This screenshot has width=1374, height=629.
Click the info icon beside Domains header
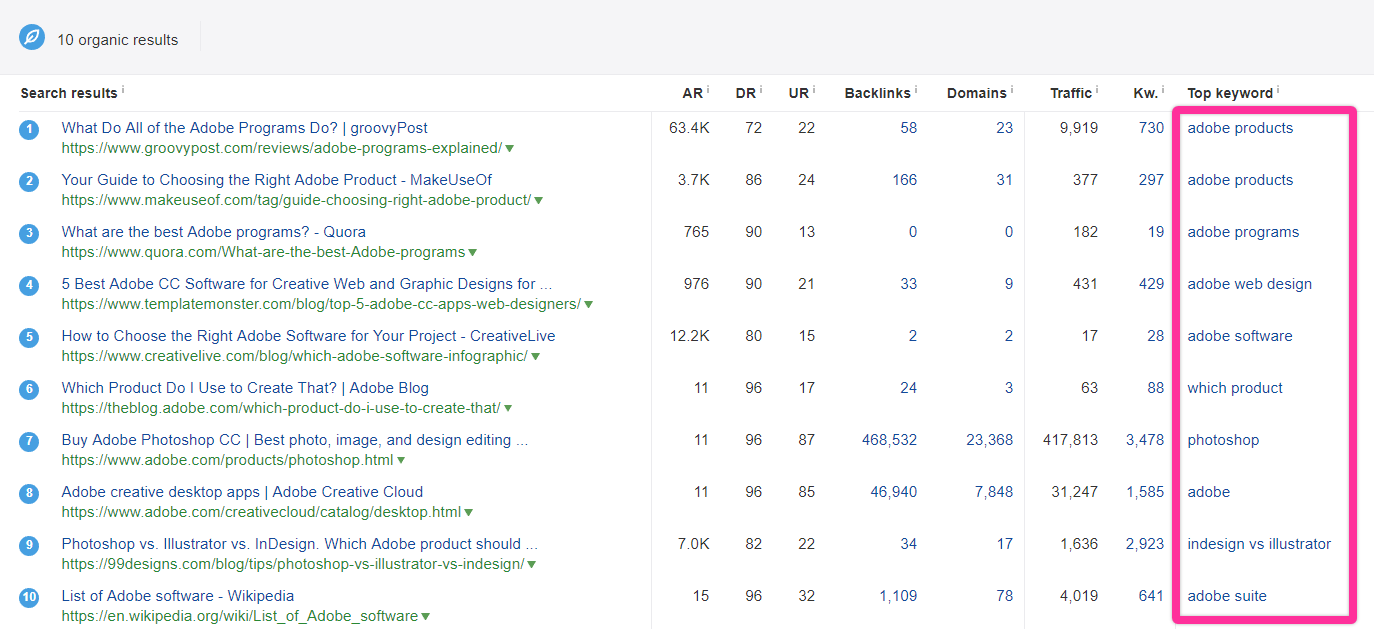1011,90
